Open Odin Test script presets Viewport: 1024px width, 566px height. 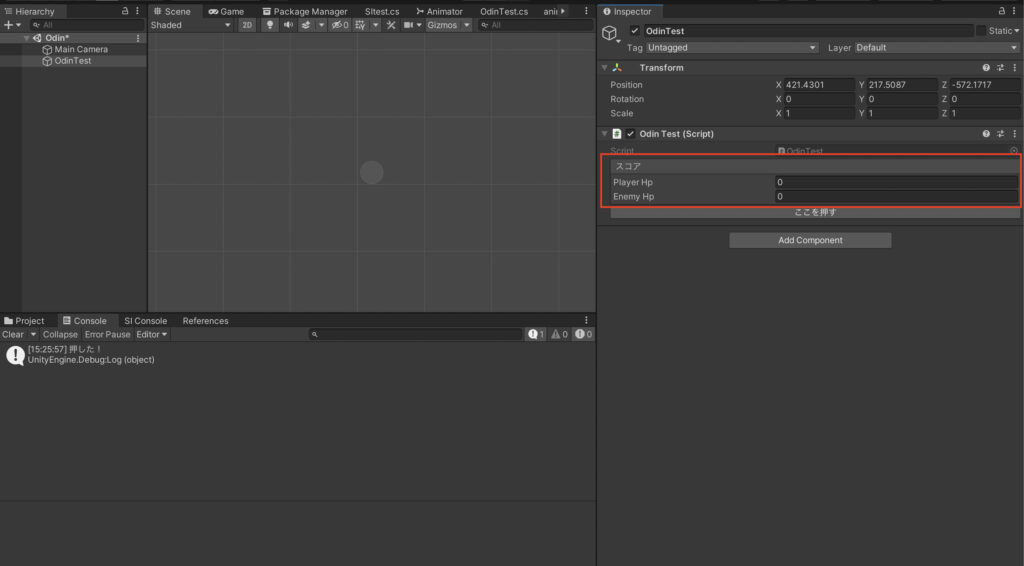[1000, 134]
